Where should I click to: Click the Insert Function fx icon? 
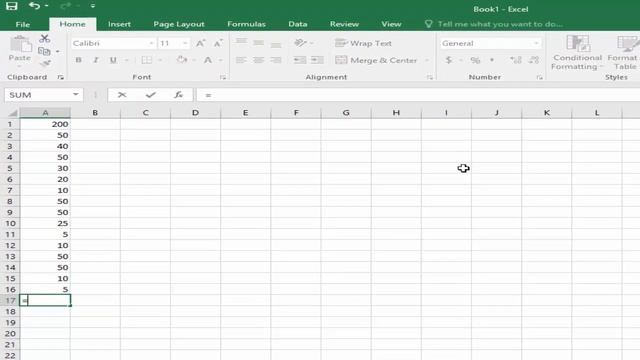click(178, 95)
